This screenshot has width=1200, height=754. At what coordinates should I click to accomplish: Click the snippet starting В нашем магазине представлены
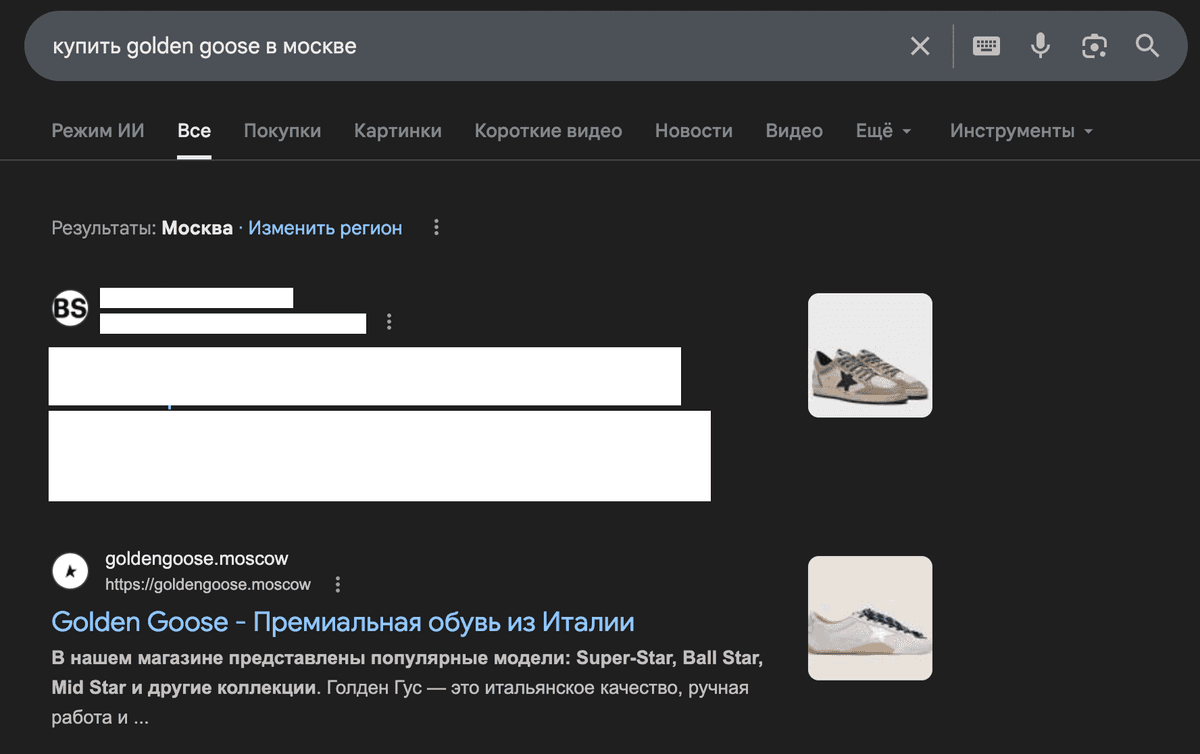coord(407,689)
